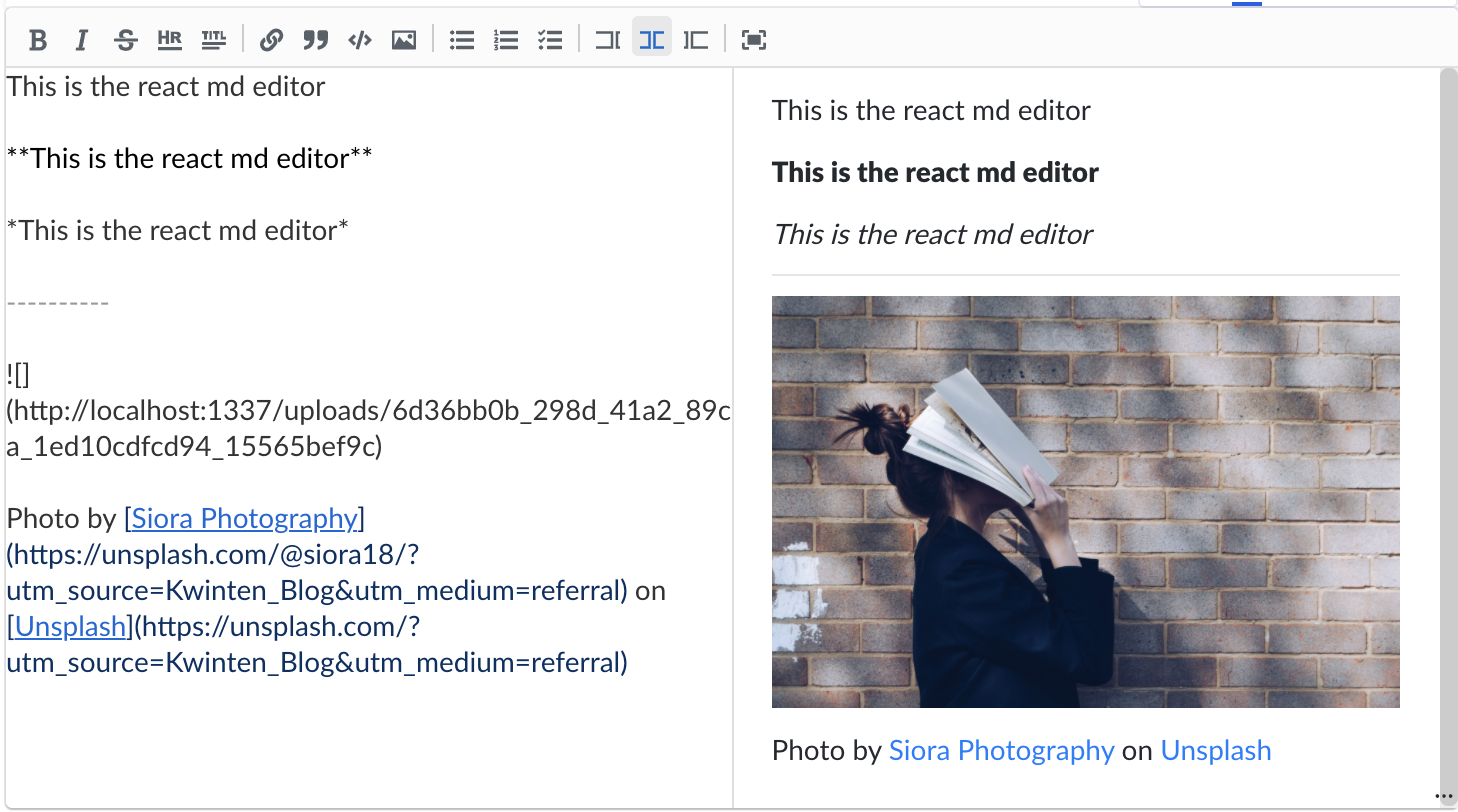Add a title using the TITLE icon
This screenshot has height=812, width=1458.
(x=214, y=40)
